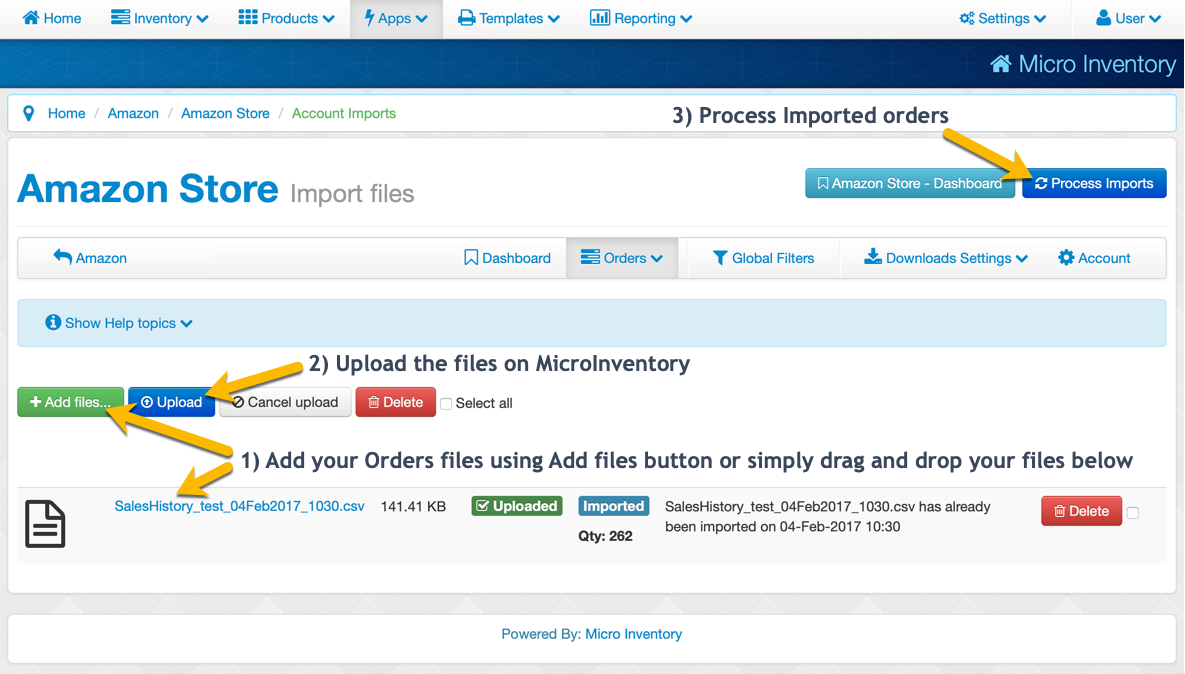Click the refresh icon on Process Imports

coord(1041,184)
